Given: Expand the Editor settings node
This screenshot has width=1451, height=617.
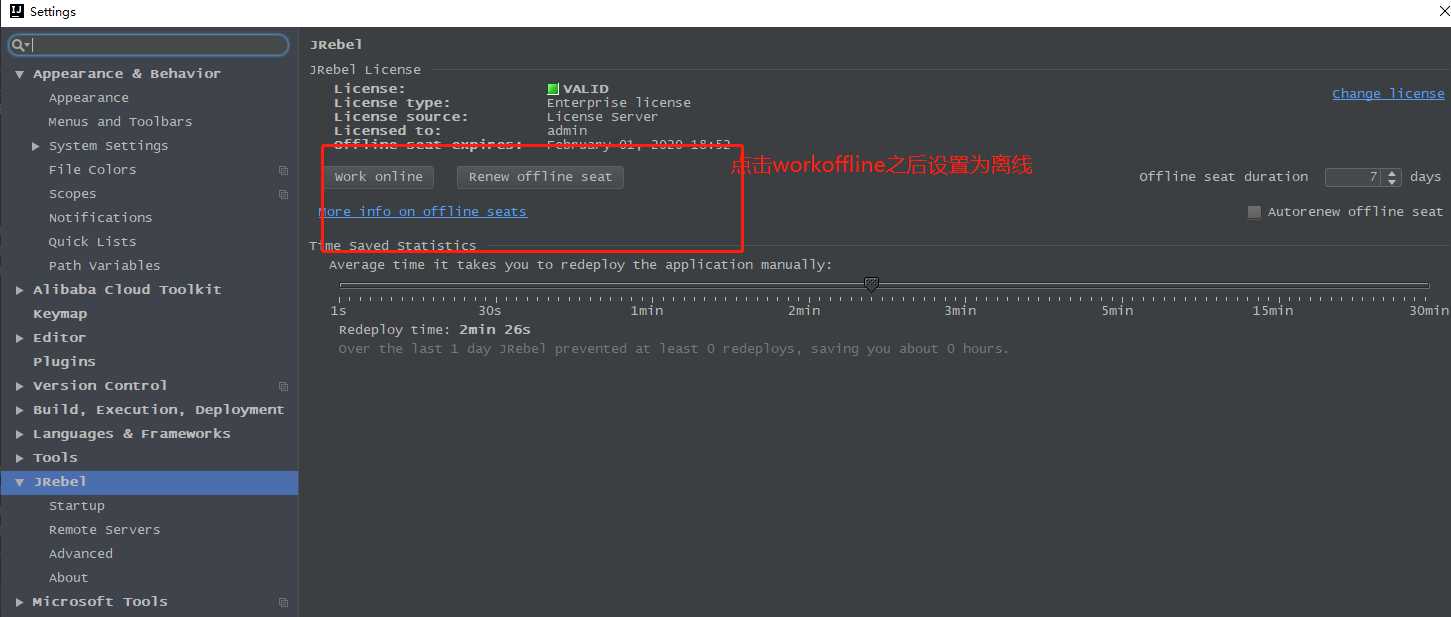Looking at the screenshot, I should 20,338.
